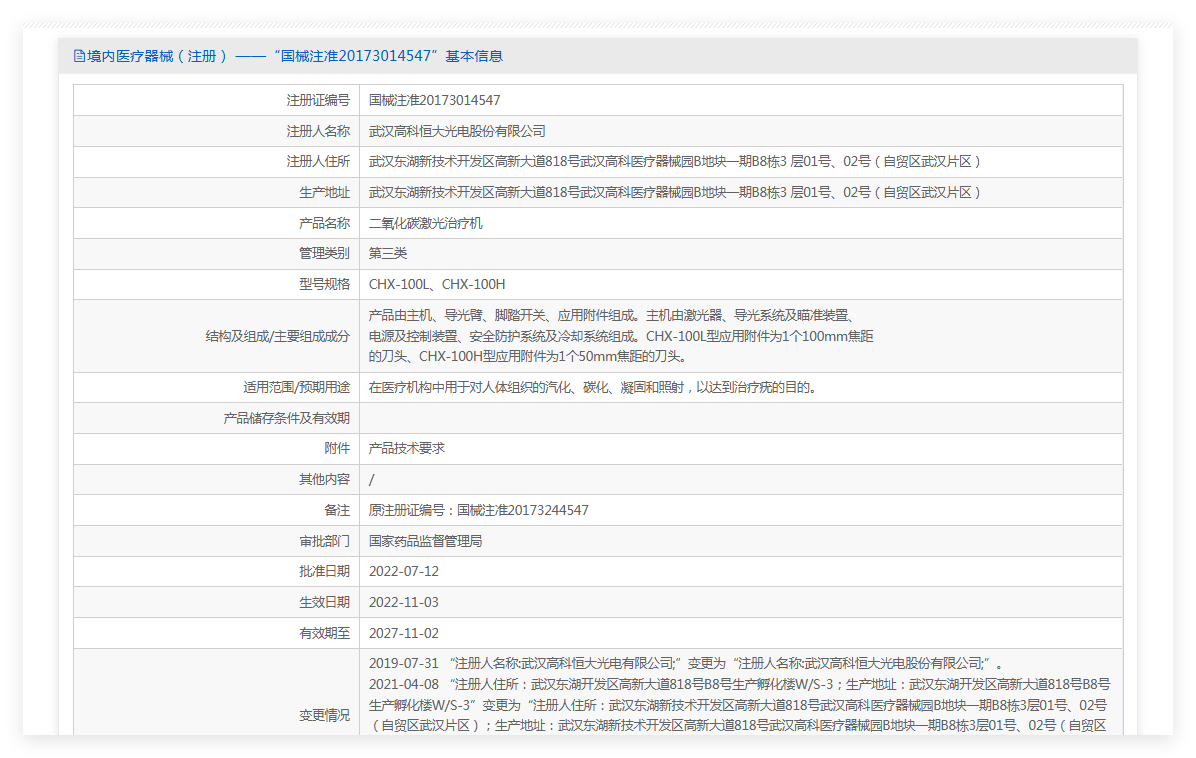
Task: Select the structure text starting 产品由主机、导光臂
Action: [621, 336]
